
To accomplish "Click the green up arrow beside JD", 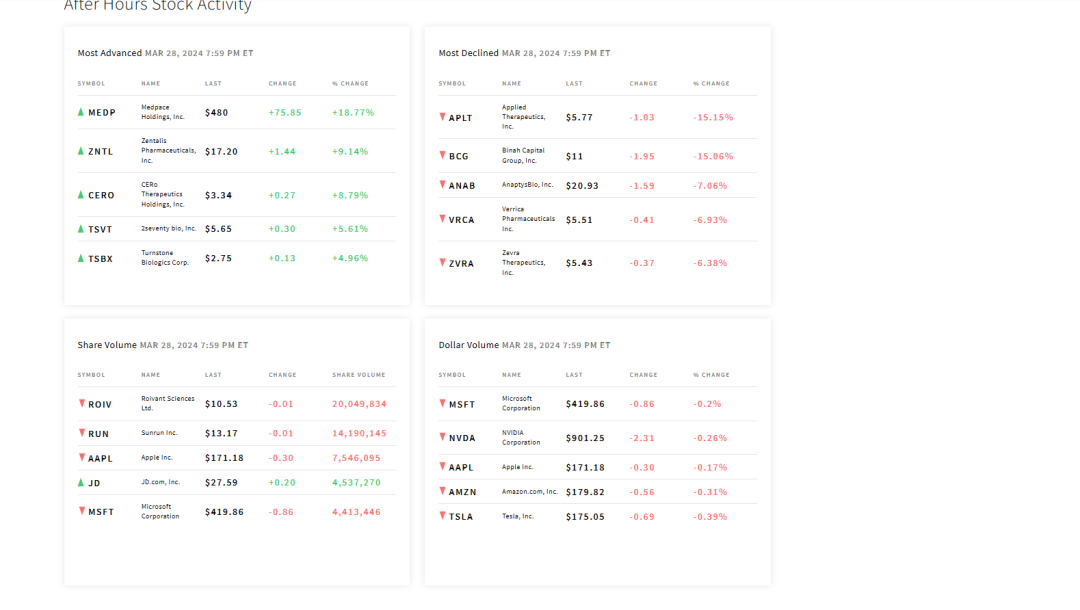I will 81,482.
